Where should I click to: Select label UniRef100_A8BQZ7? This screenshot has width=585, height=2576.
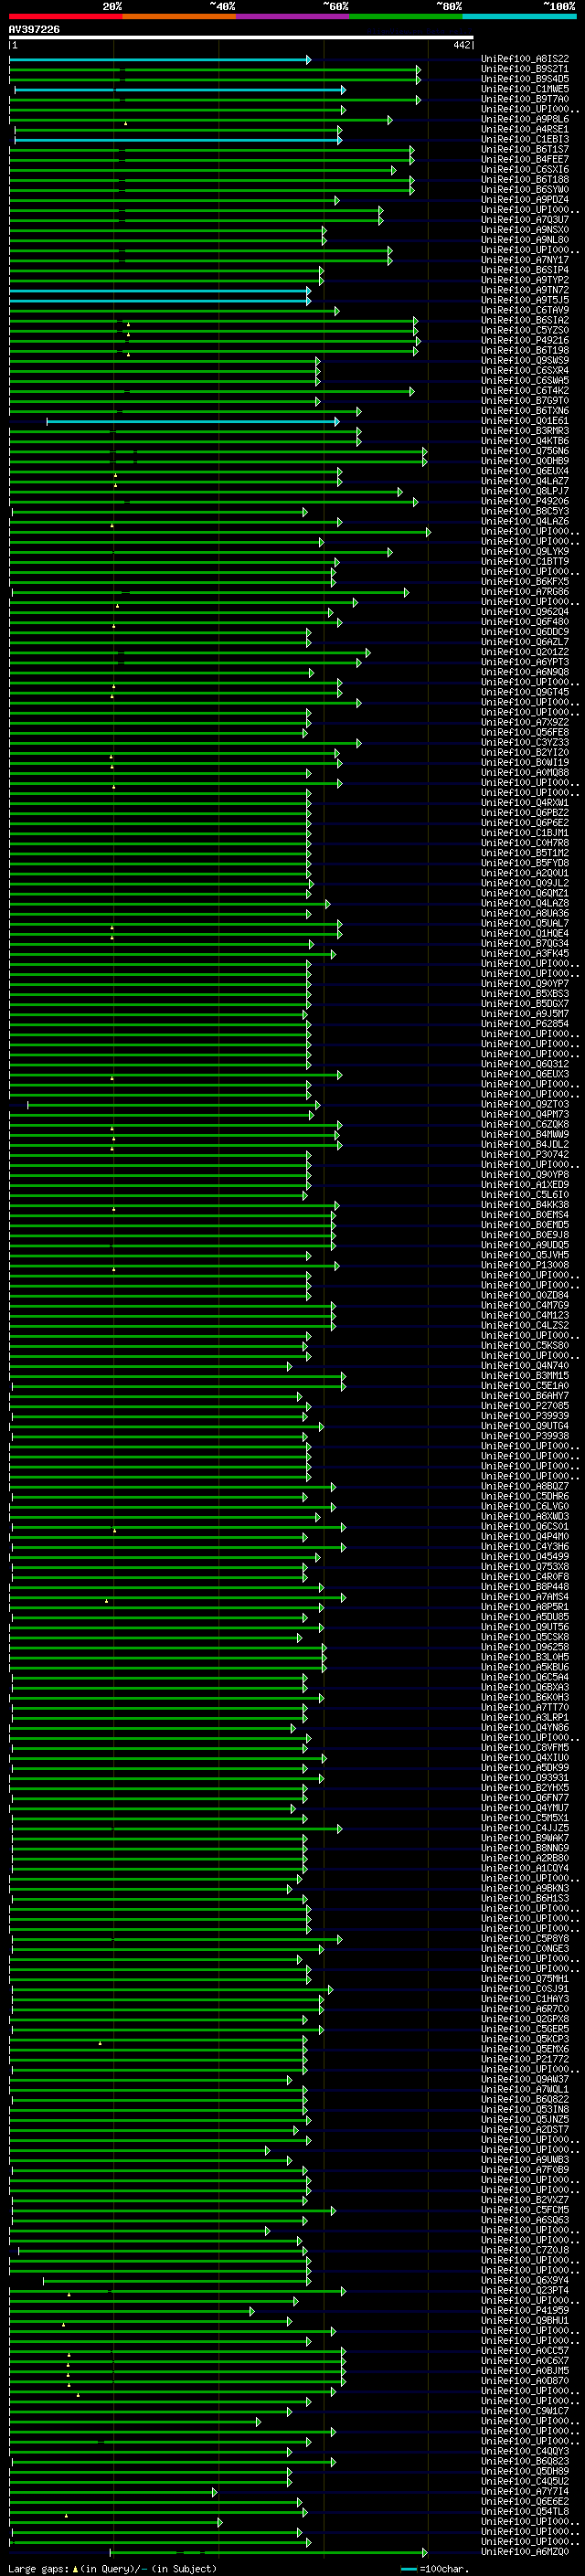click(x=525, y=1487)
